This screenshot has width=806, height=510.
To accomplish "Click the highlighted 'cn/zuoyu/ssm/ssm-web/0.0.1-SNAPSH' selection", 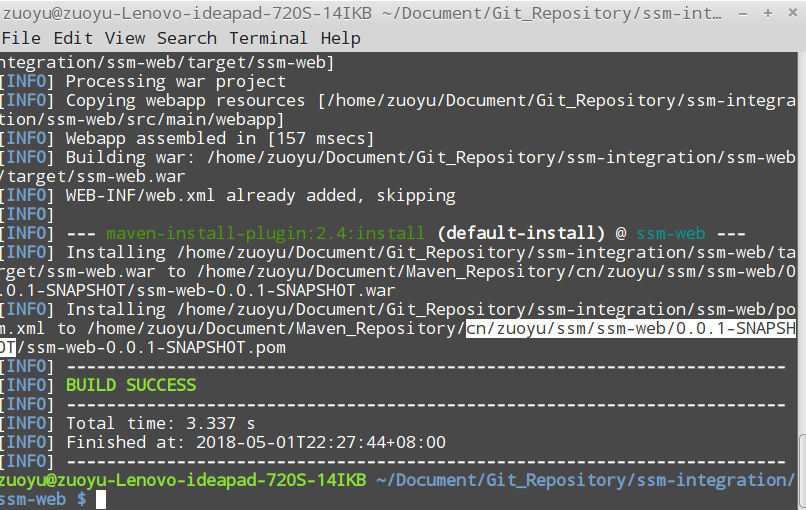I will 631,328.
